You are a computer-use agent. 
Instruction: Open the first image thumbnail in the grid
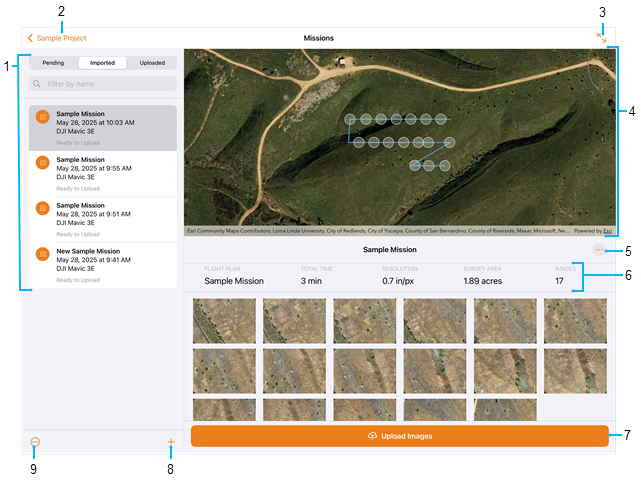(224, 321)
